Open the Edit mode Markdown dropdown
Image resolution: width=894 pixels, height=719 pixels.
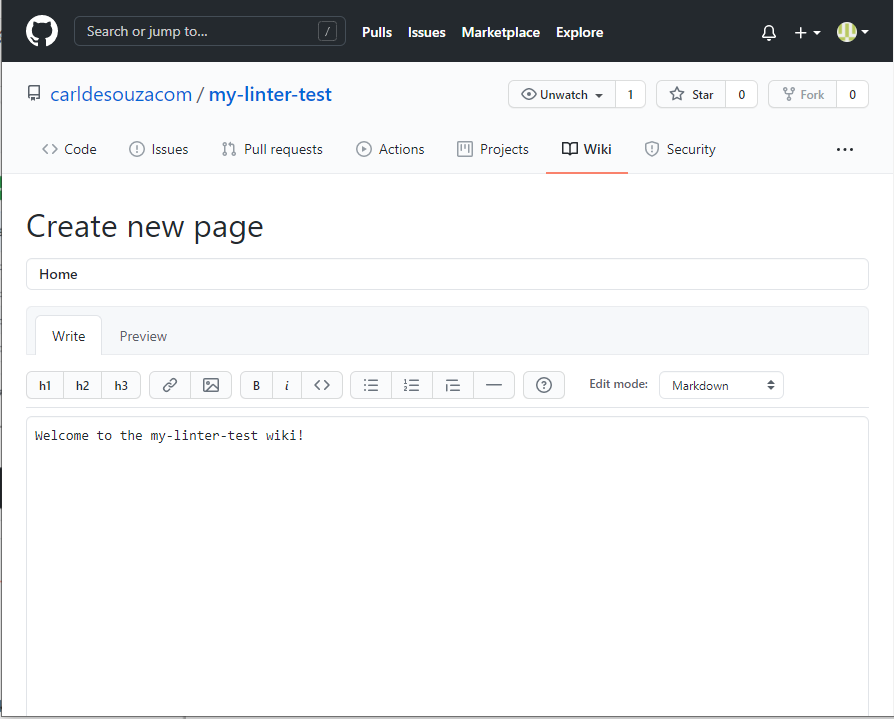point(721,385)
